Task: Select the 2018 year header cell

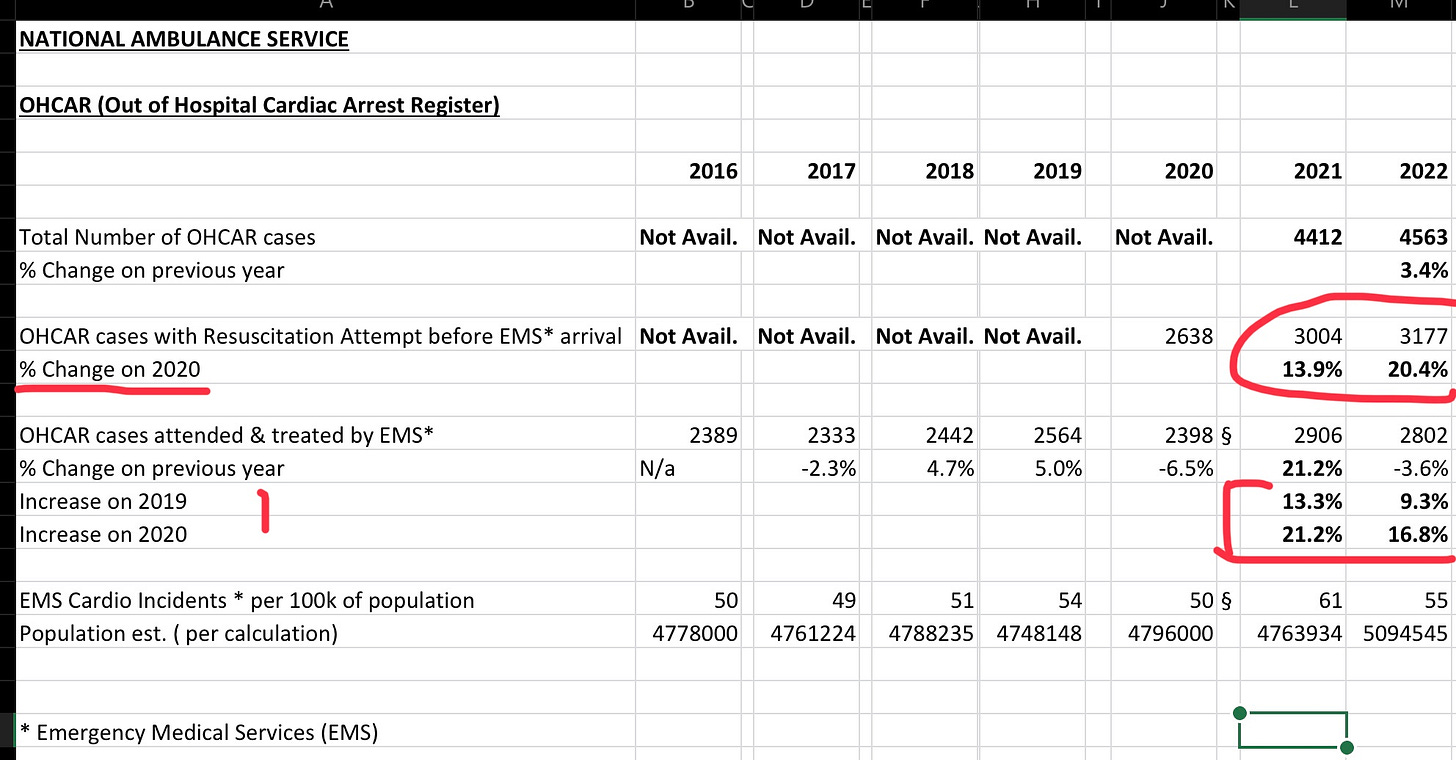Action: click(950, 171)
